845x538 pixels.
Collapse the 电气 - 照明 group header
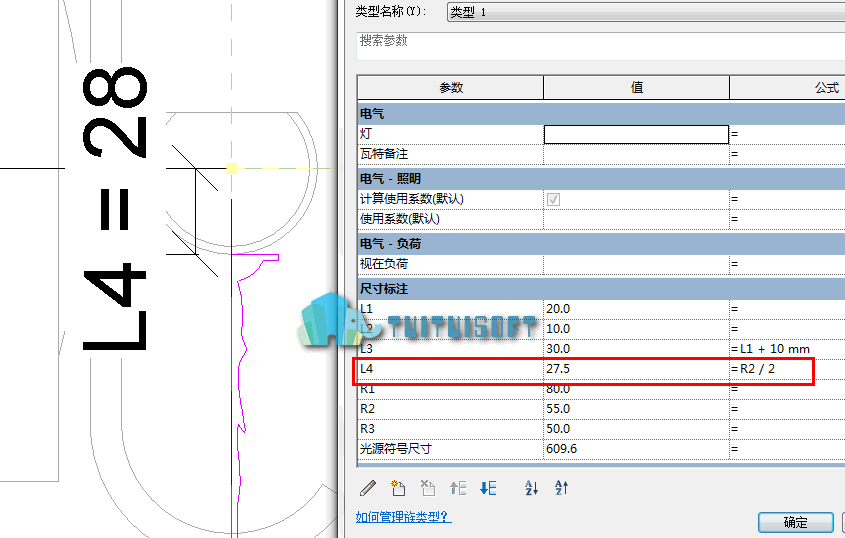tap(601, 179)
